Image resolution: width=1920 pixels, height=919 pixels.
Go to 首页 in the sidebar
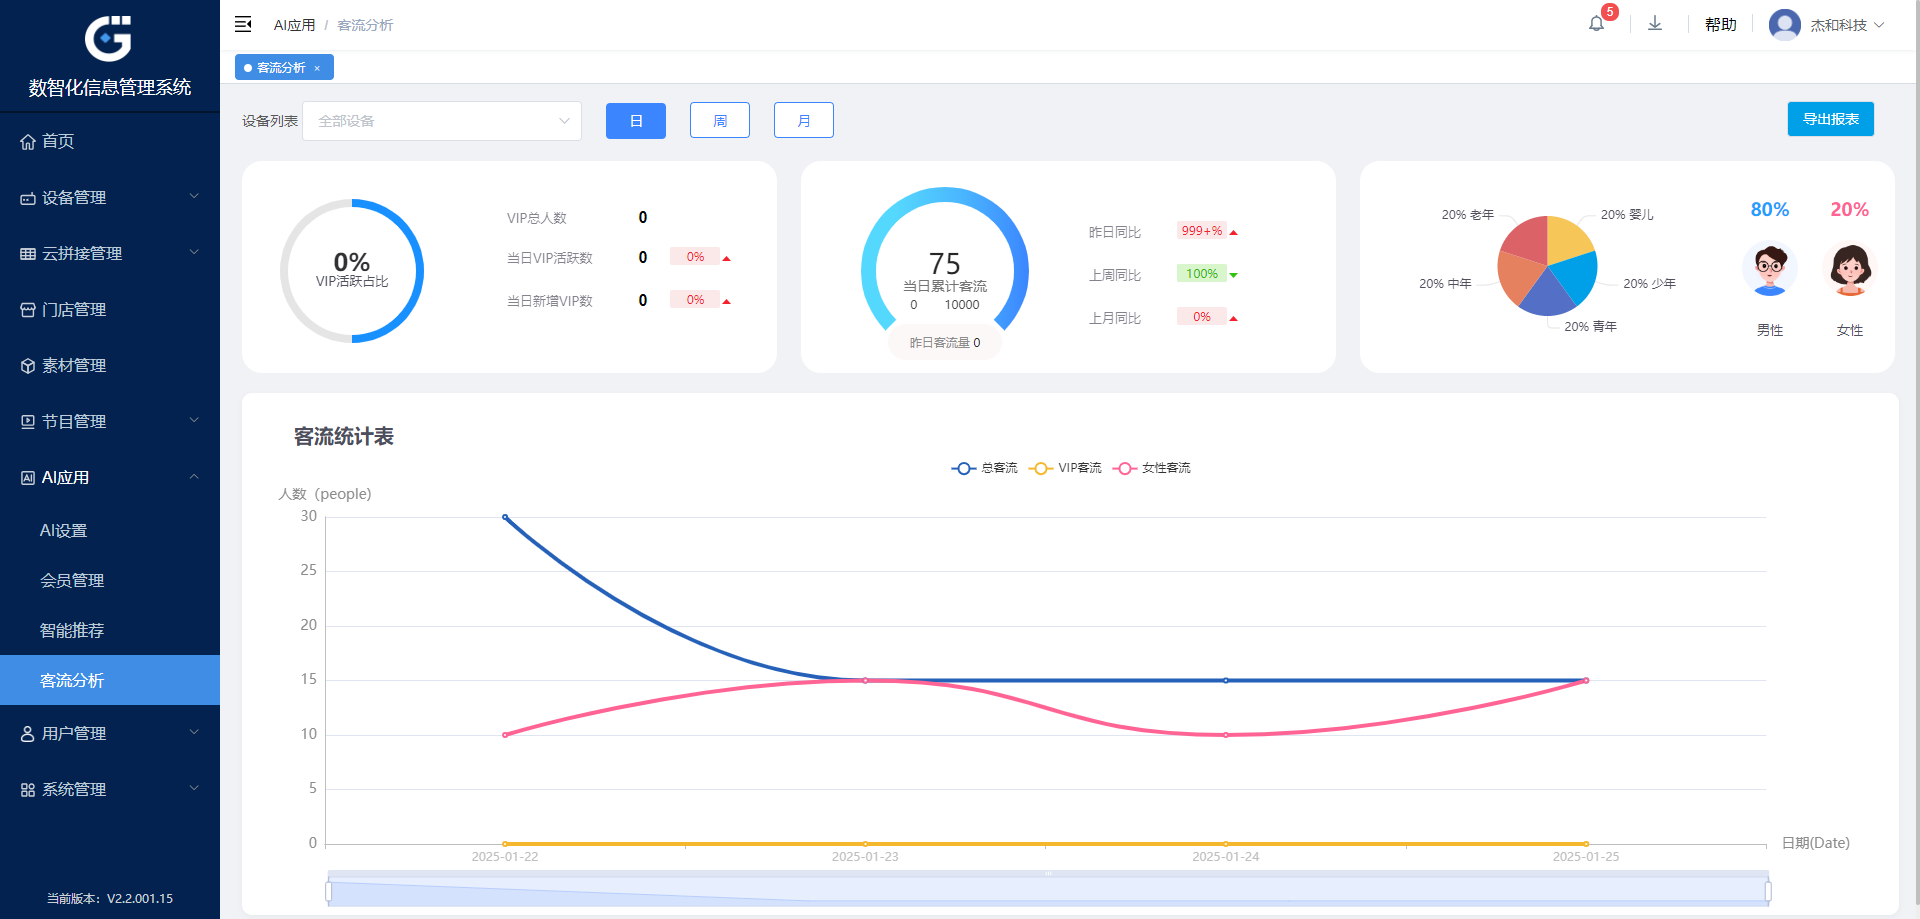point(58,141)
